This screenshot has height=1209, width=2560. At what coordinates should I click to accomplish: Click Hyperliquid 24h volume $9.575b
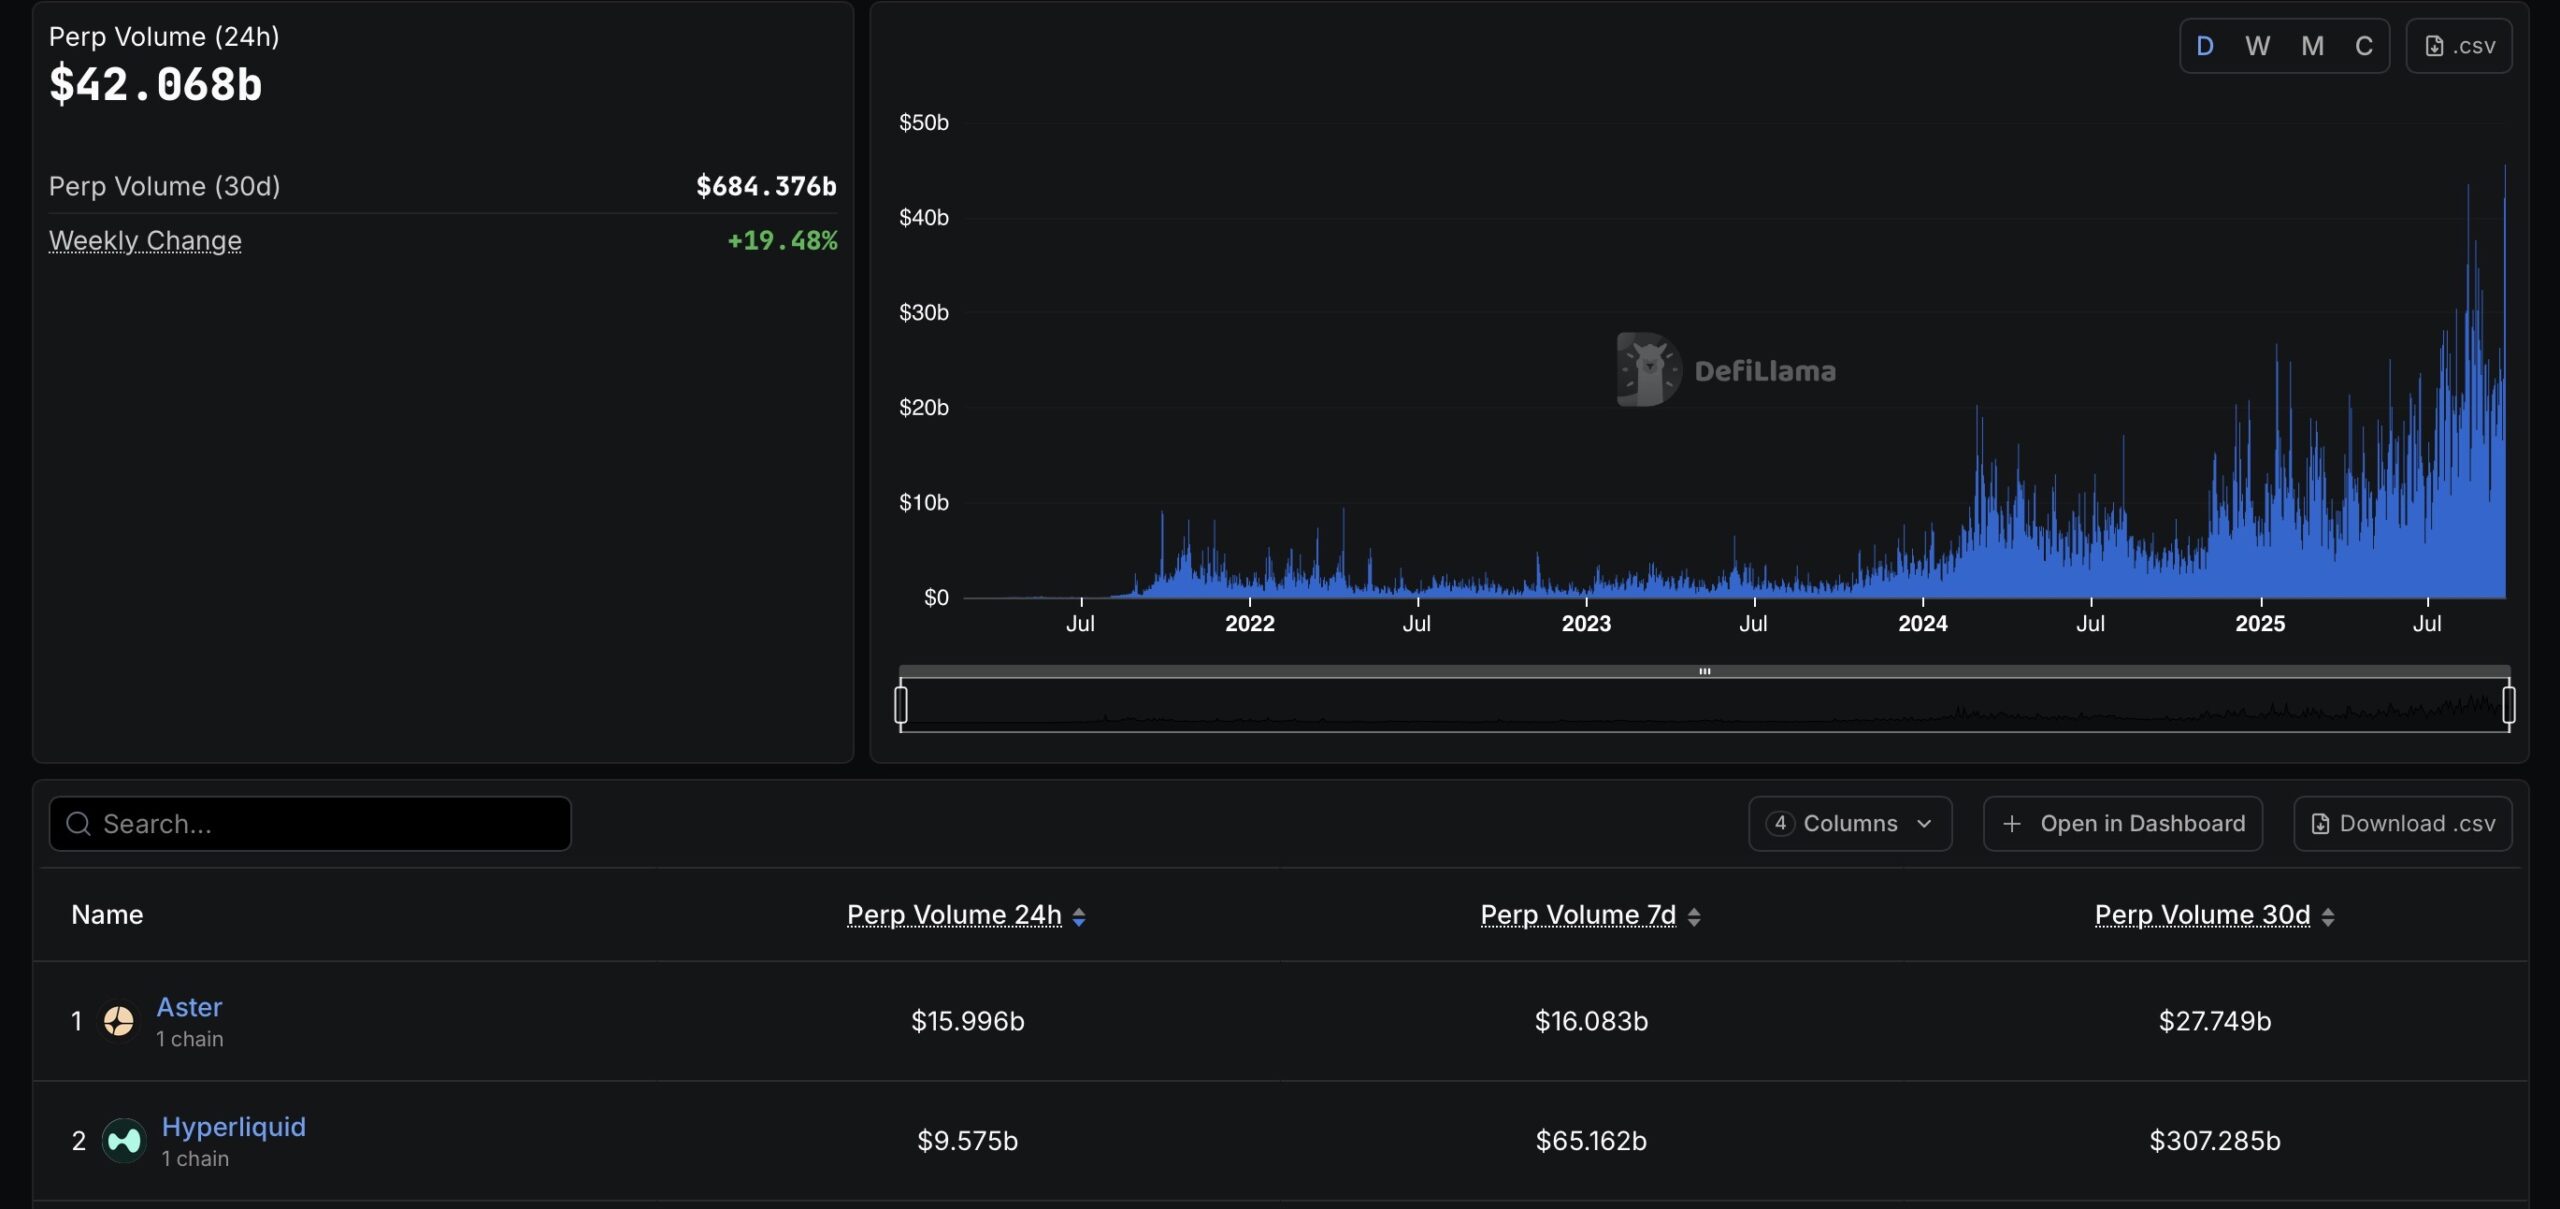click(967, 1141)
